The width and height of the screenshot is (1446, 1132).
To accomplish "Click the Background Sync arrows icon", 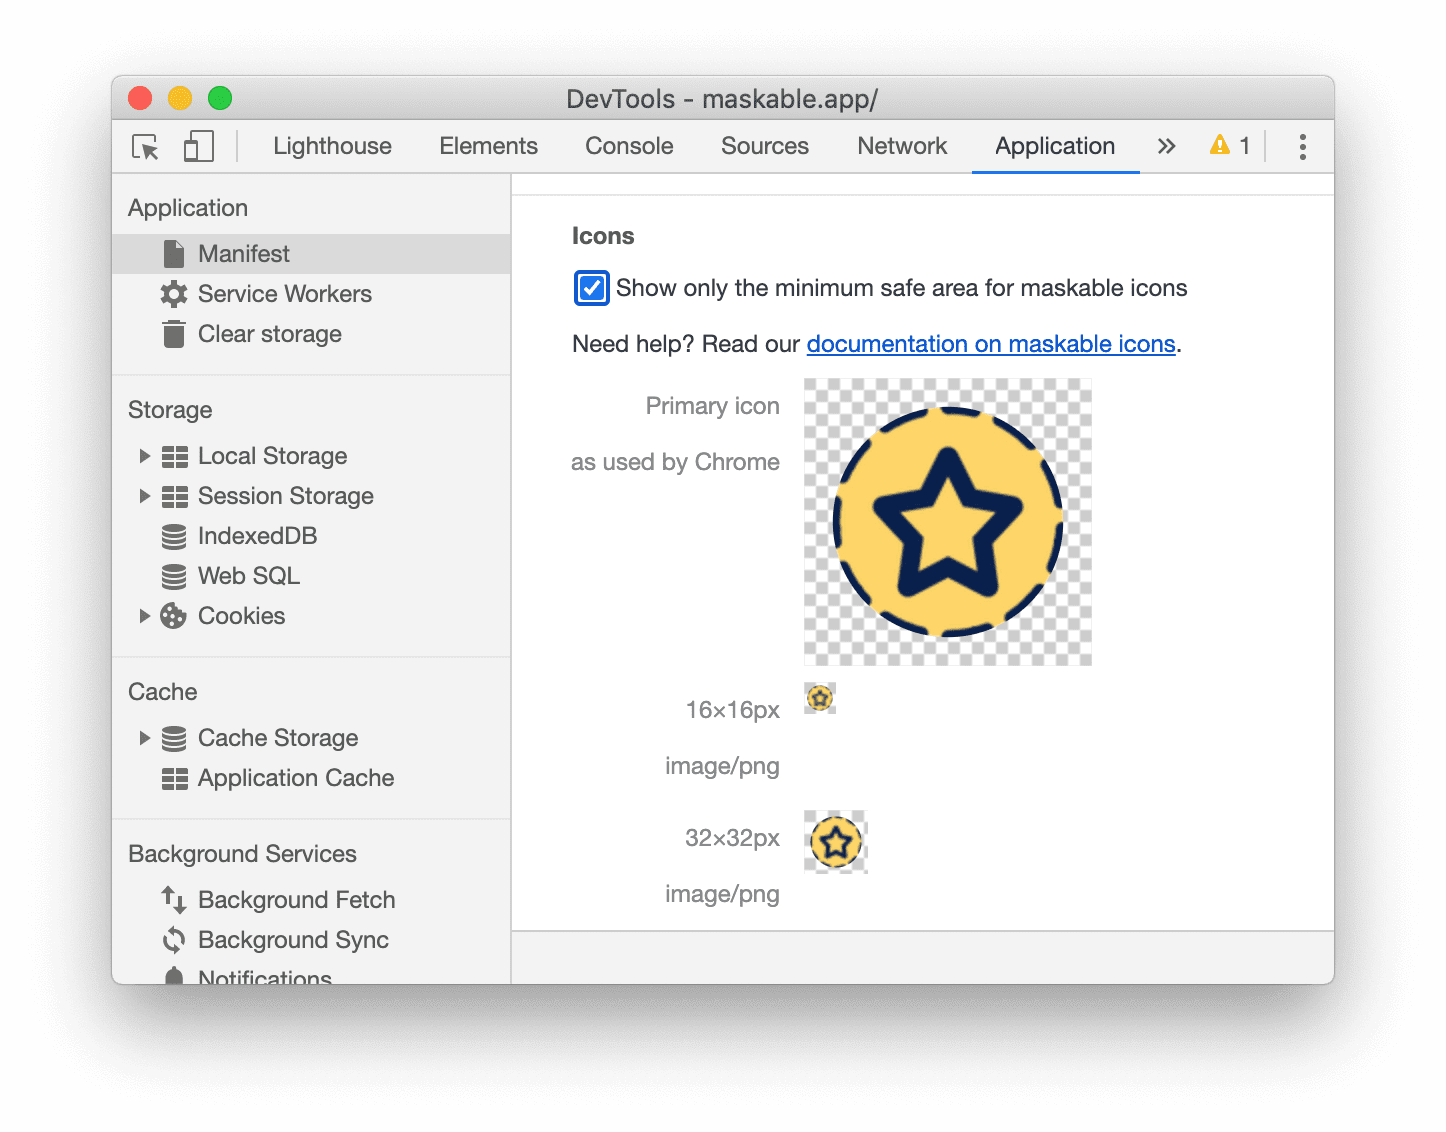I will (174, 939).
